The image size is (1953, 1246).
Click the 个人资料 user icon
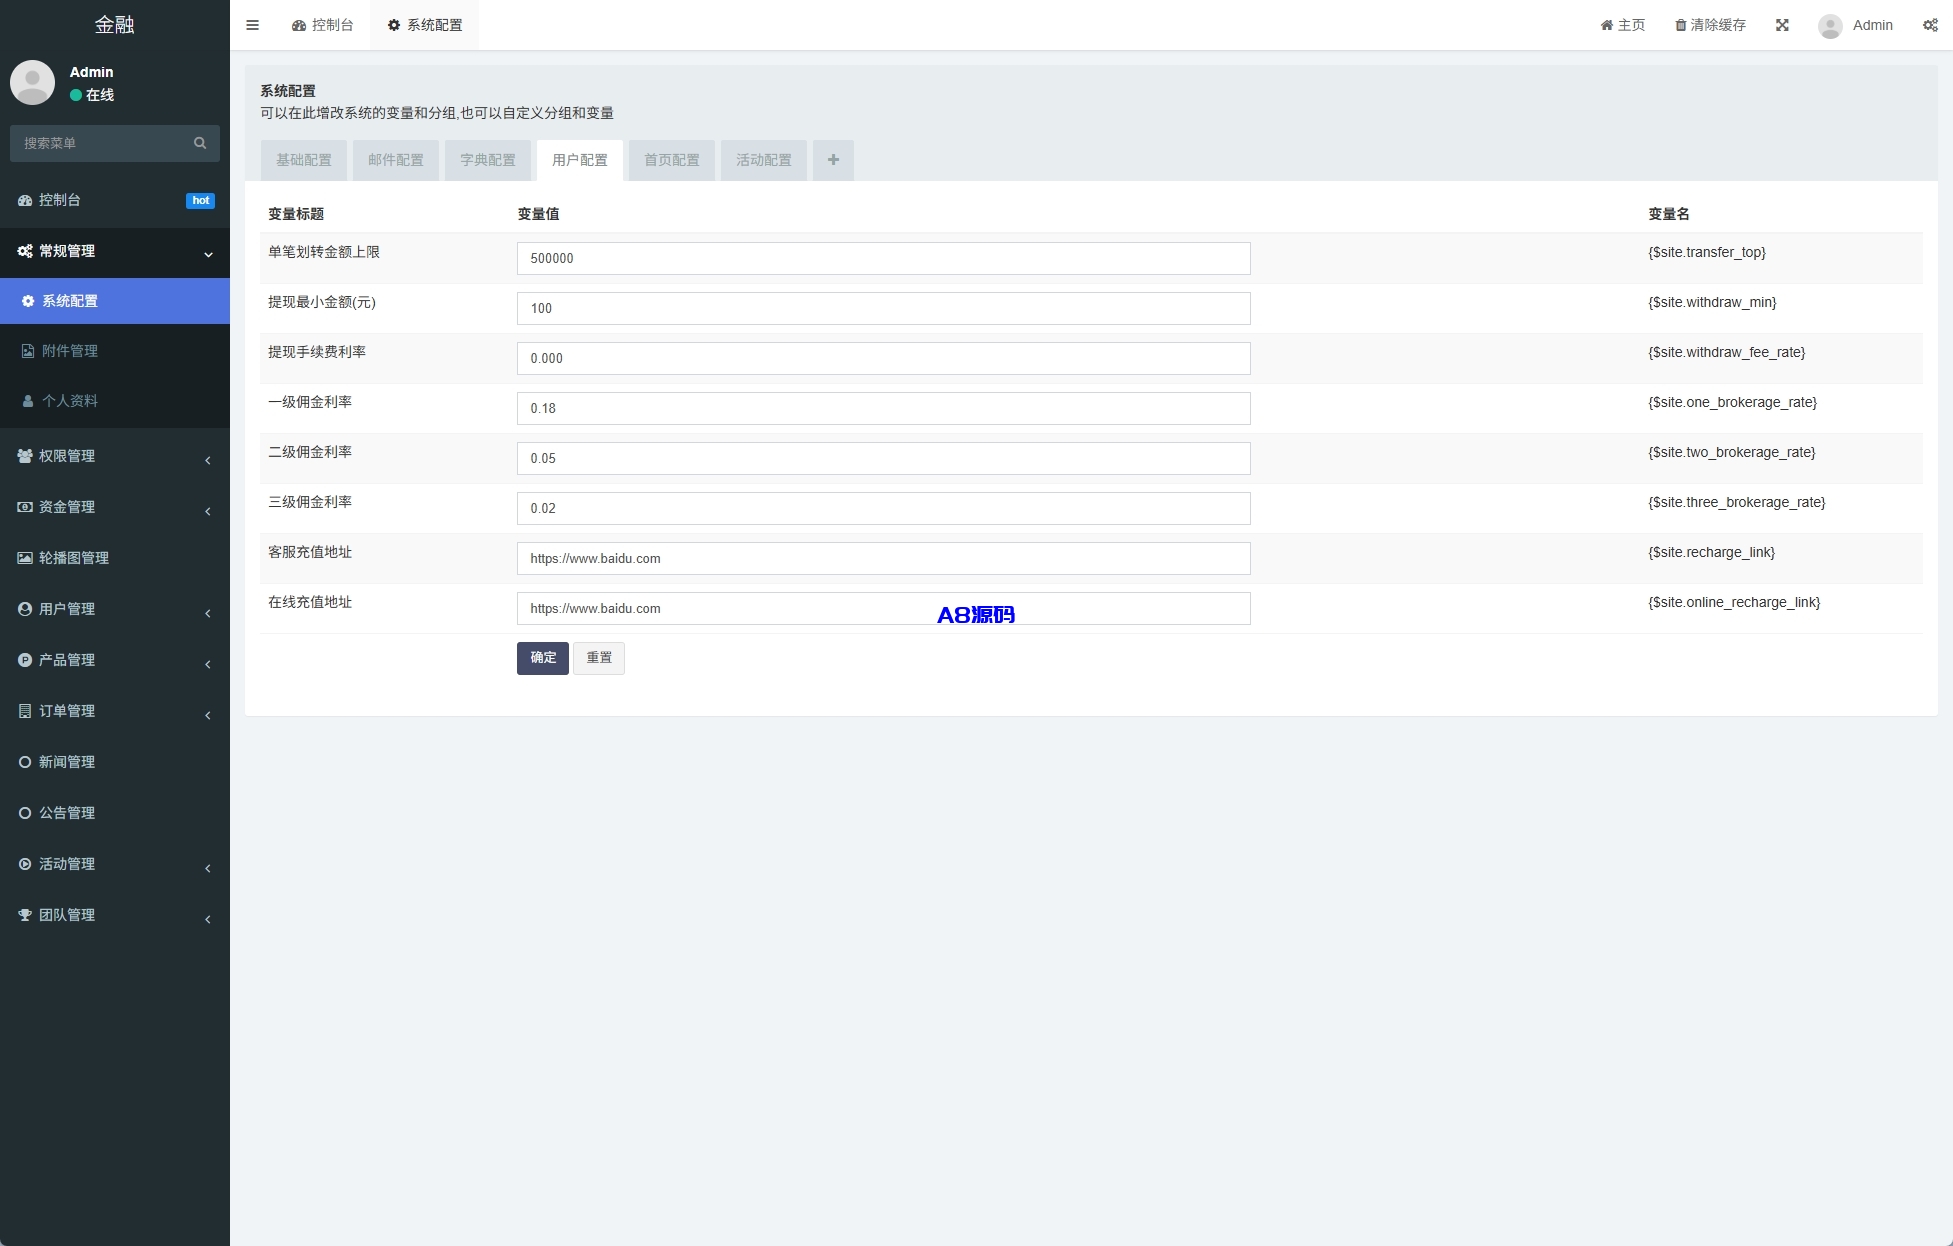(x=28, y=401)
